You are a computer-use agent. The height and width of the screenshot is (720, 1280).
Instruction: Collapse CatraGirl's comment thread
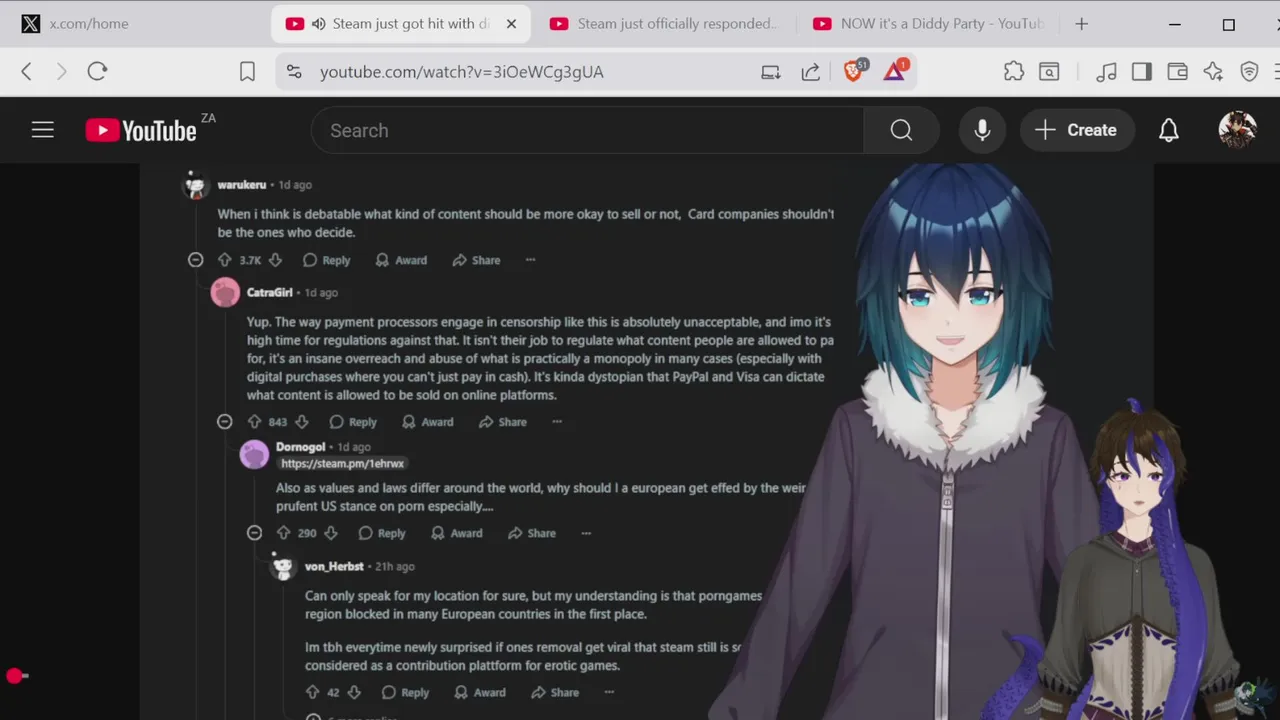tap(225, 422)
